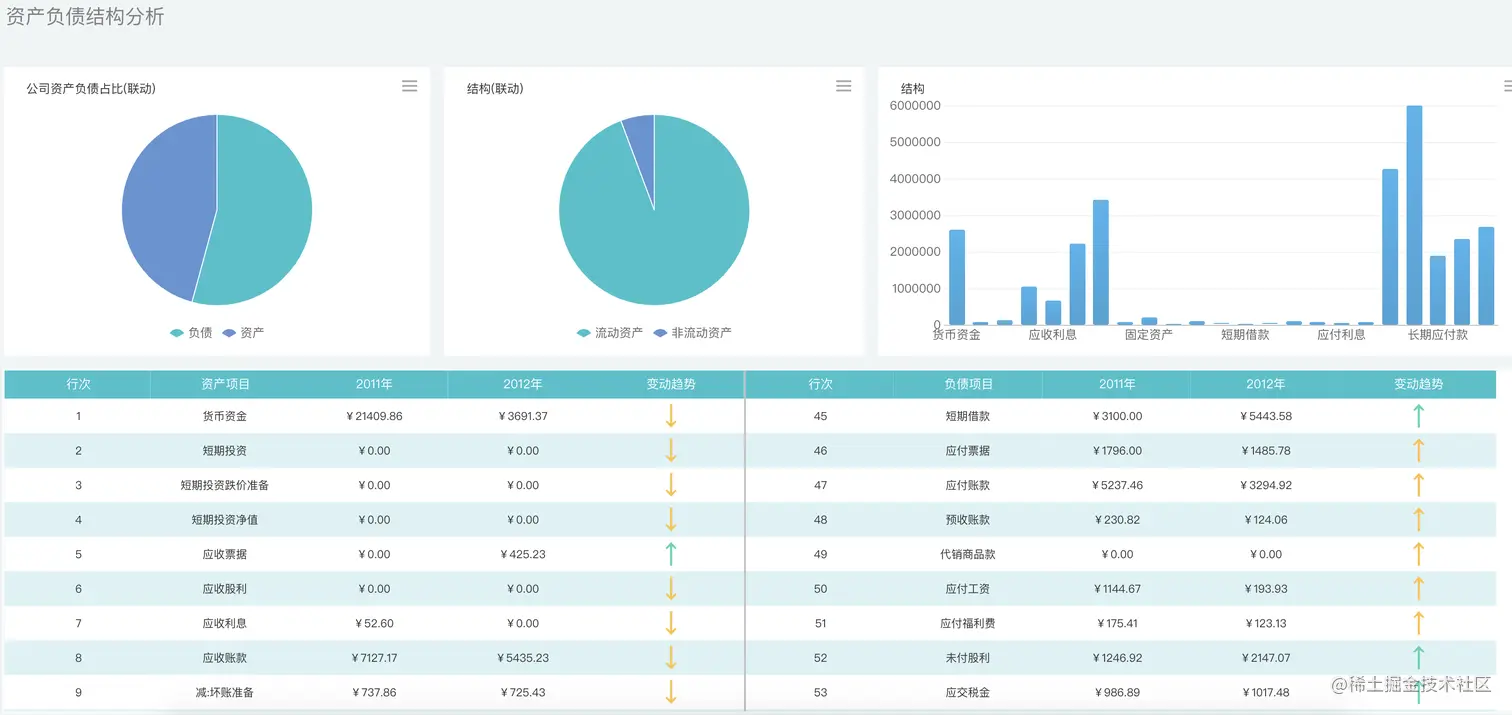This screenshot has width=1512, height=715.
Task: Open the menu icon on 公司资产负债占比 chart
Action: tap(409, 86)
